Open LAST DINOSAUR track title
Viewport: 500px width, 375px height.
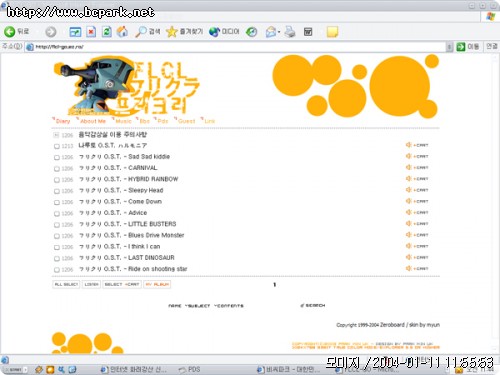pyautogui.click(x=126, y=258)
